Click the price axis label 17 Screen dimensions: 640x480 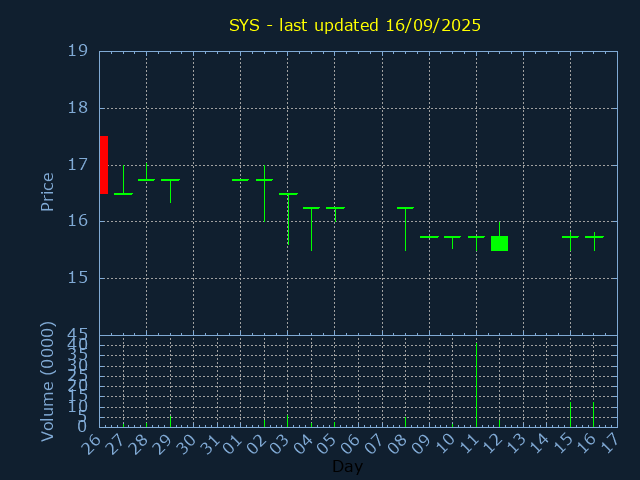click(x=78, y=165)
